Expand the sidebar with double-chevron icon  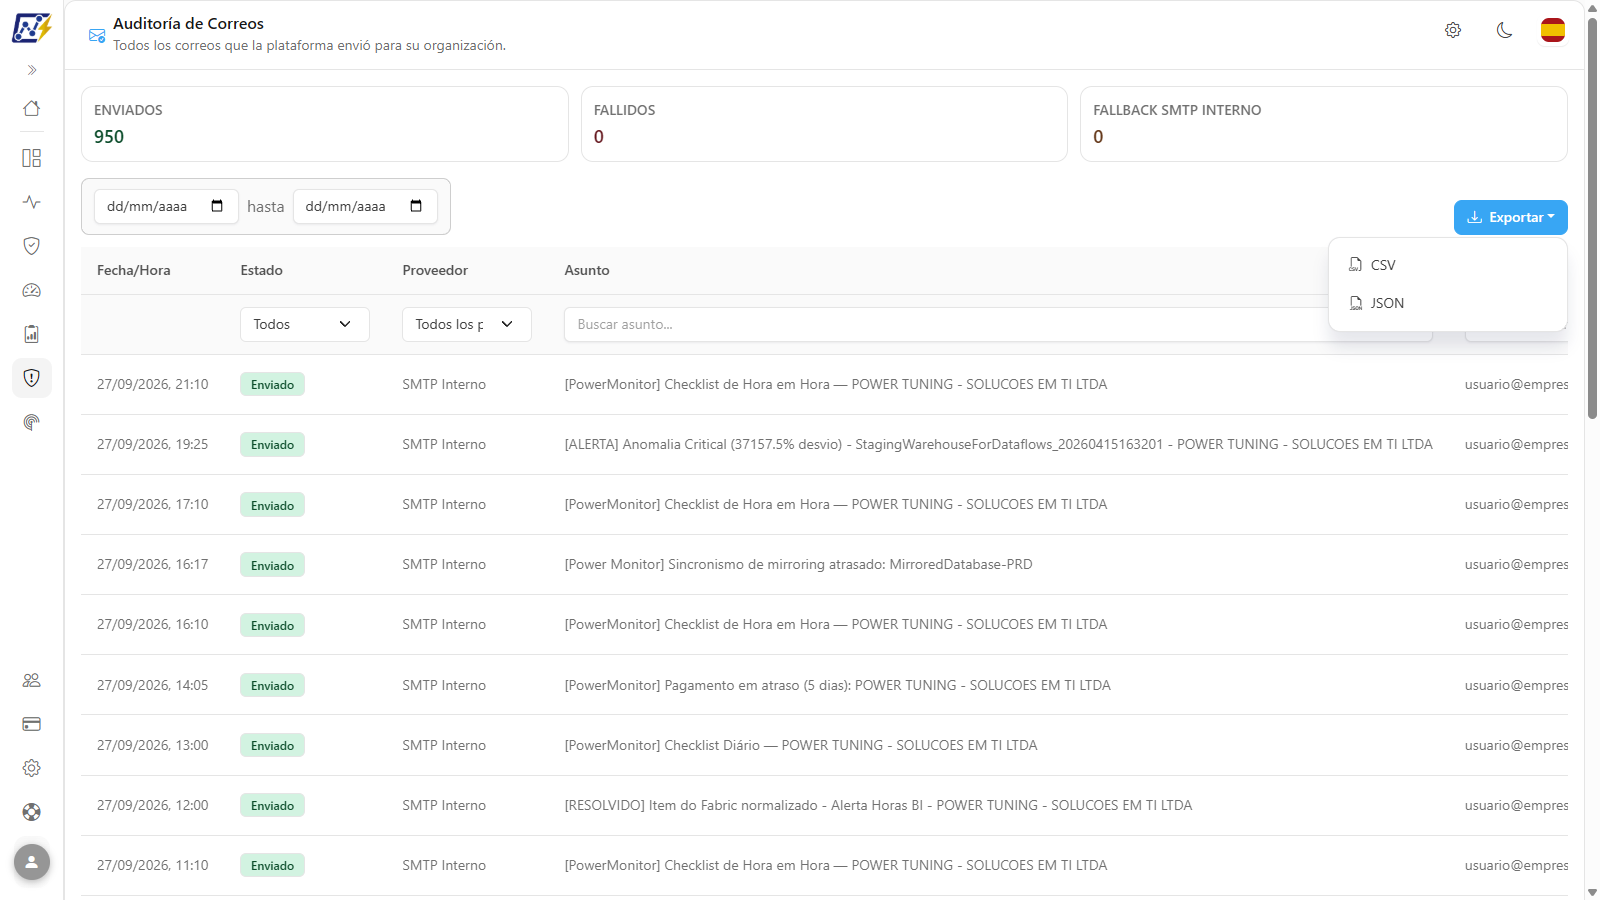pyautogui.click(x=32, y=70)
